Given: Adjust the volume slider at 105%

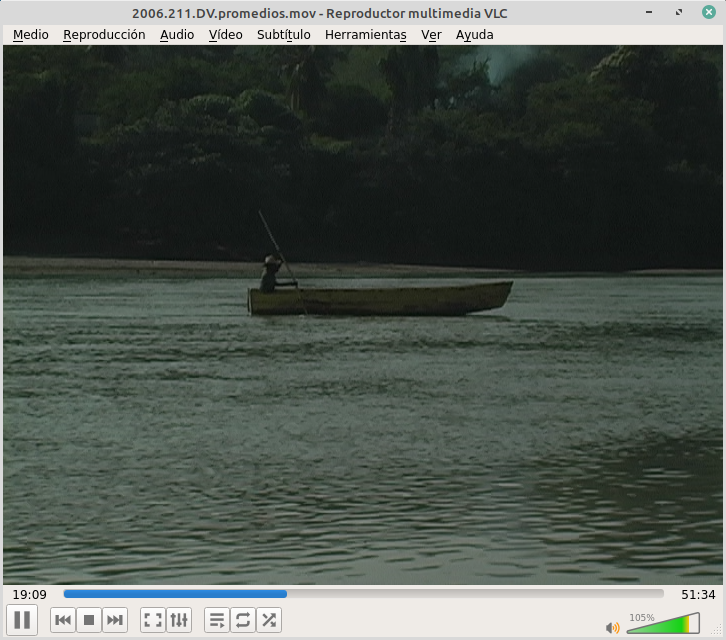Looking at the screenshot, I should 663,623.
